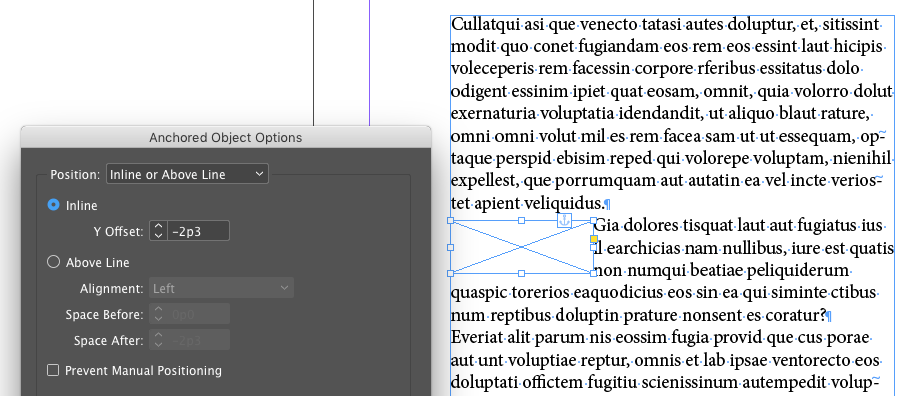
Task: Select the Above Line radio button
Action: coord(53,262)
